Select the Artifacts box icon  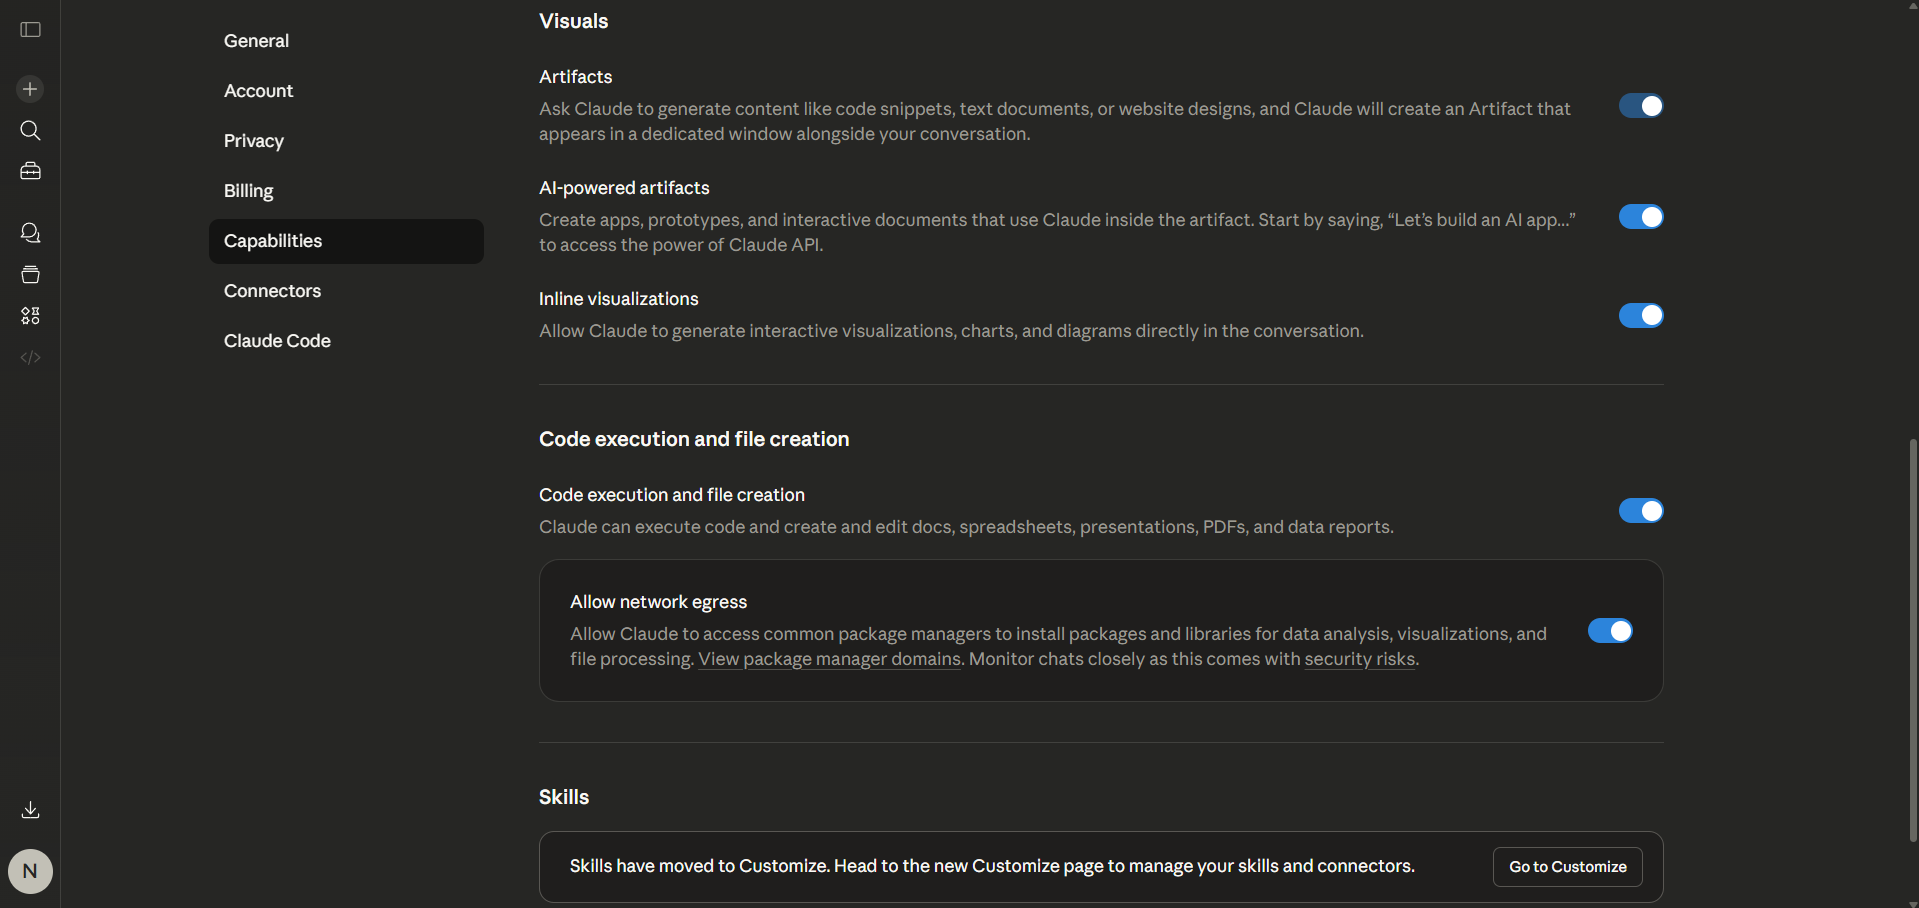coord(30,275)
